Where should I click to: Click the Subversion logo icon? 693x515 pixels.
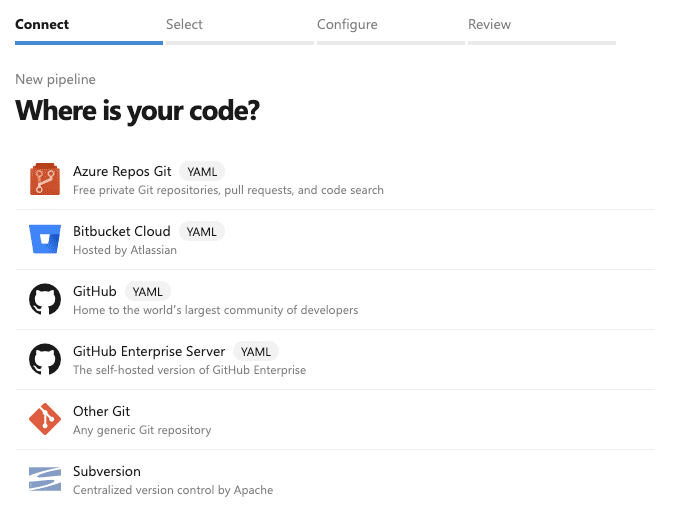point(45,480)
